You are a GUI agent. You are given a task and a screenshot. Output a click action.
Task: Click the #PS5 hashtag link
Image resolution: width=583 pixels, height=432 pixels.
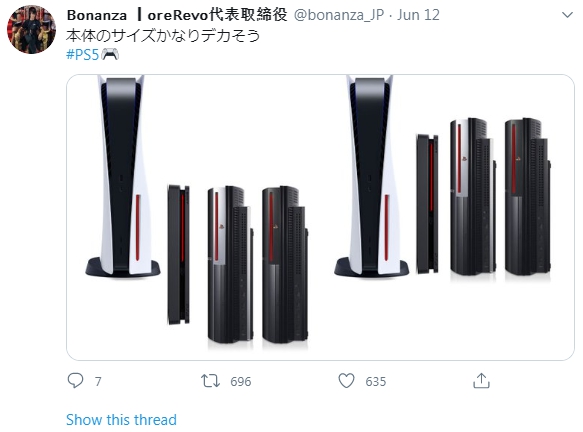click(x=83, y=55)
